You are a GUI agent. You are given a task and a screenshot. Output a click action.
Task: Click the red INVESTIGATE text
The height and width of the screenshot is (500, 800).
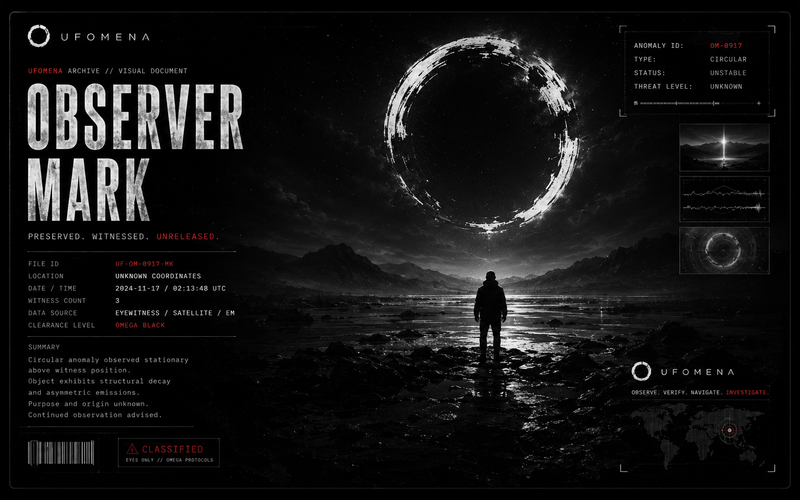pyautogui.click(x=747, y=392)
